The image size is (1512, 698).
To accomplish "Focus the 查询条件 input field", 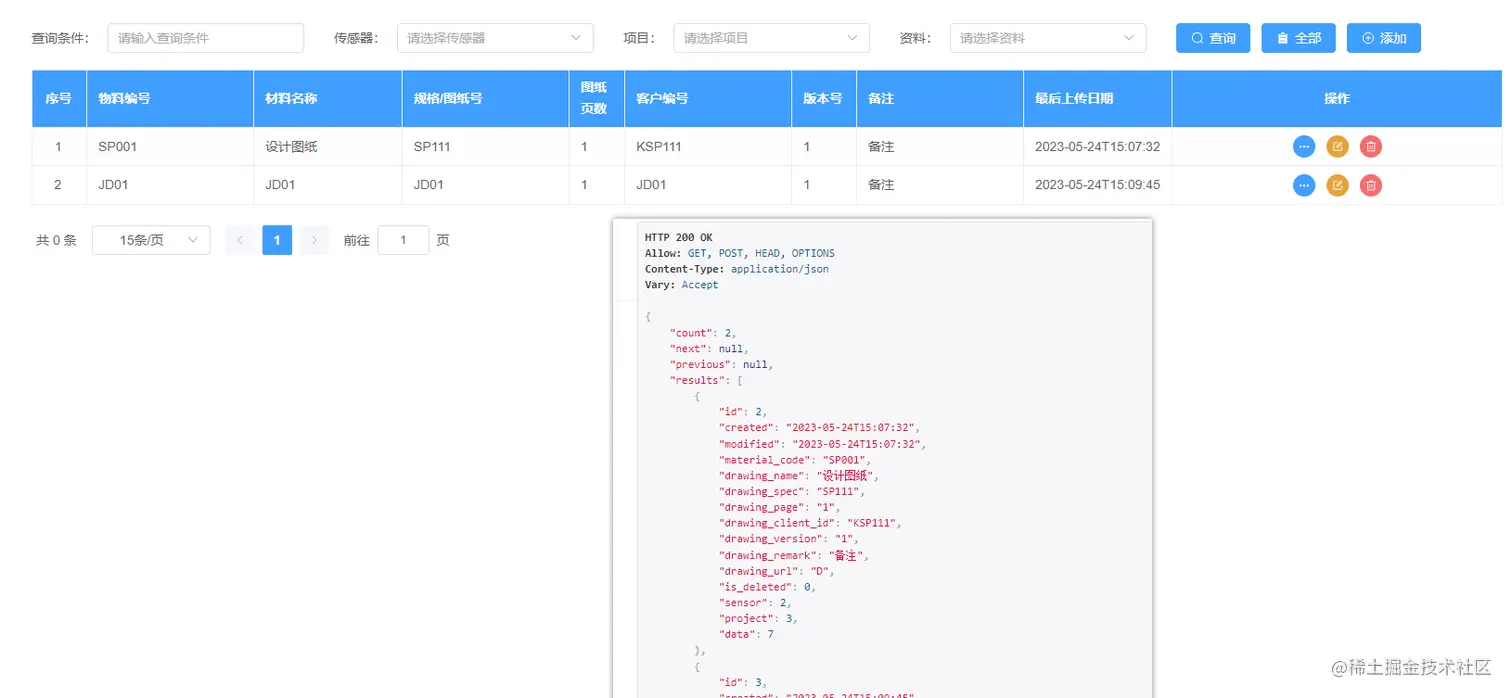I will click(205, 38).
